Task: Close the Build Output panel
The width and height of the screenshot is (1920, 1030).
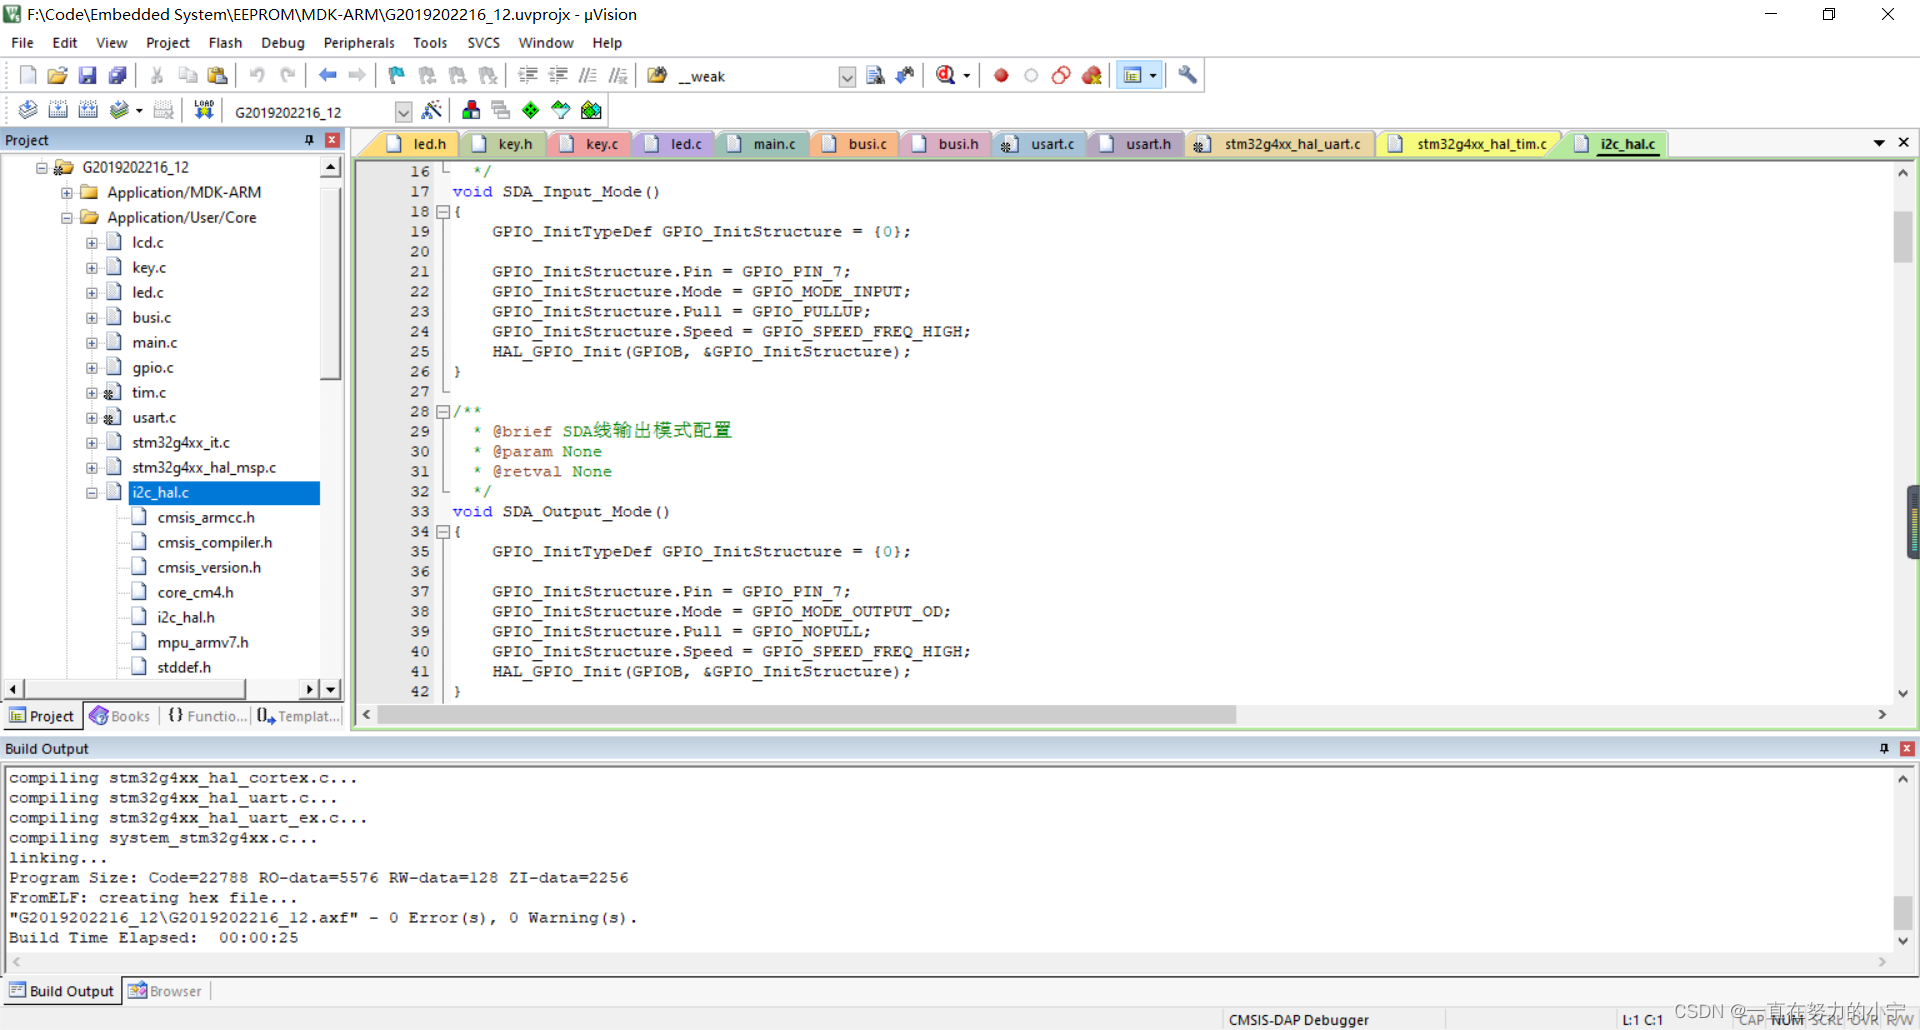Action: (x=1907, y=748)
